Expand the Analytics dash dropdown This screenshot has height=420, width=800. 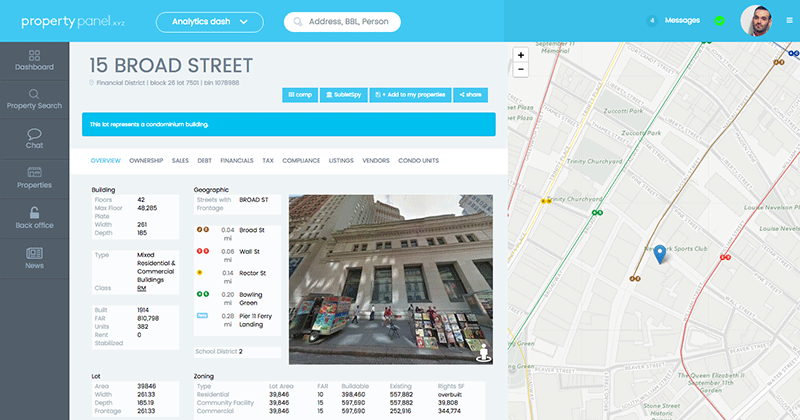tap(210, 21)
